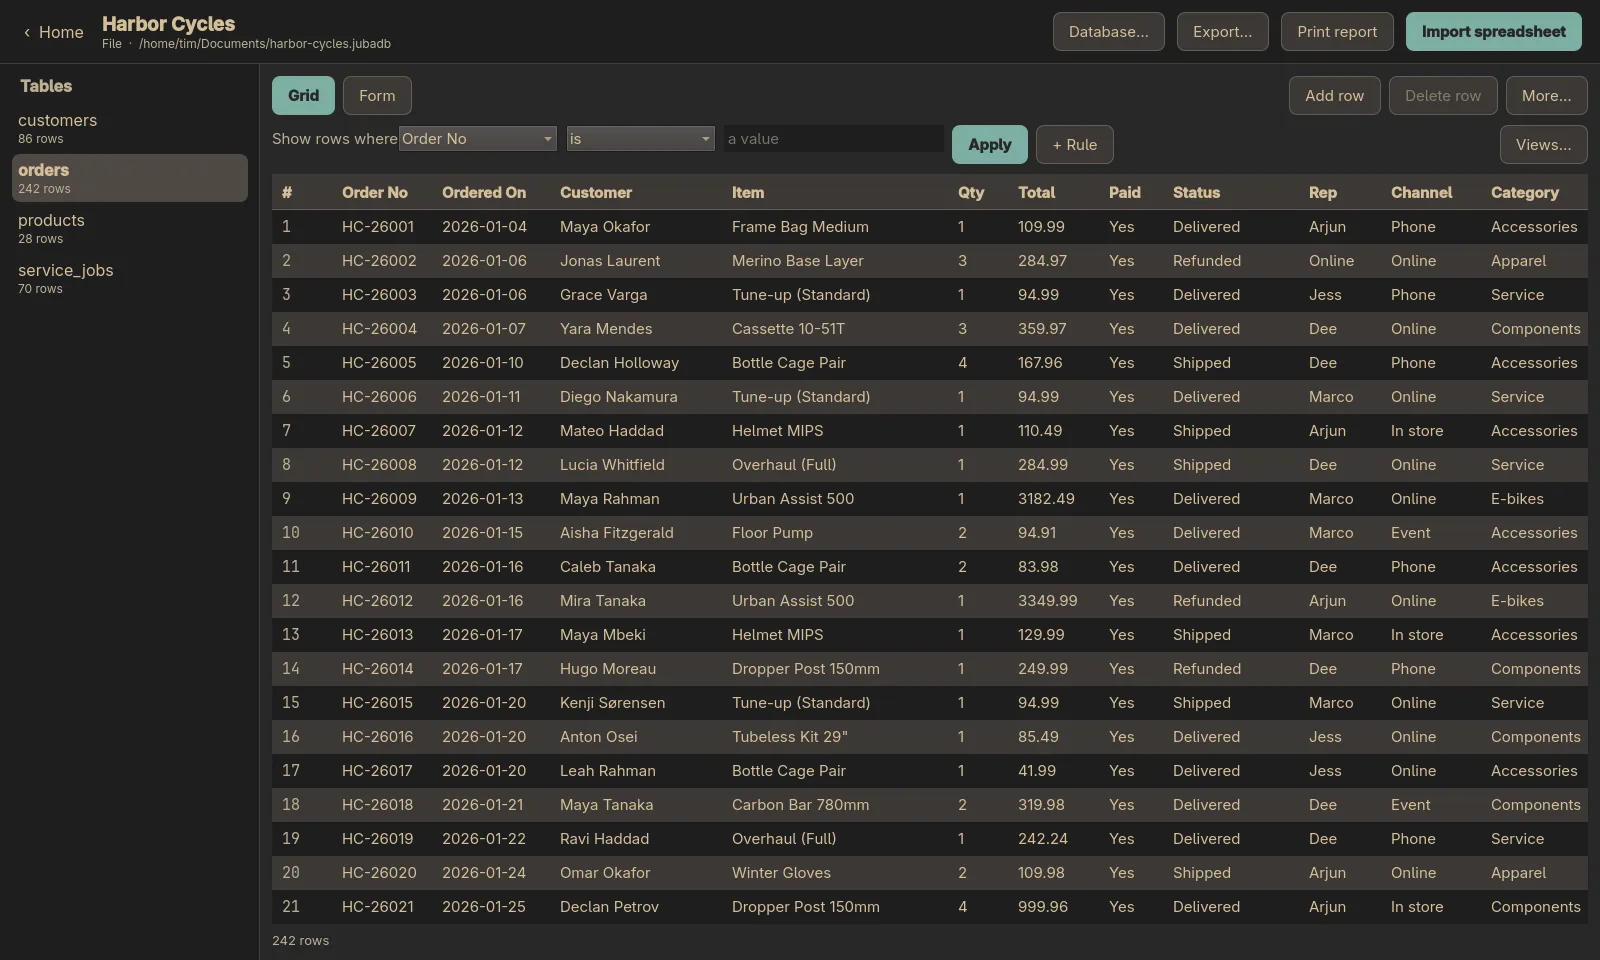Select the Carbon Bar 780mm cell

coord(800,805)
